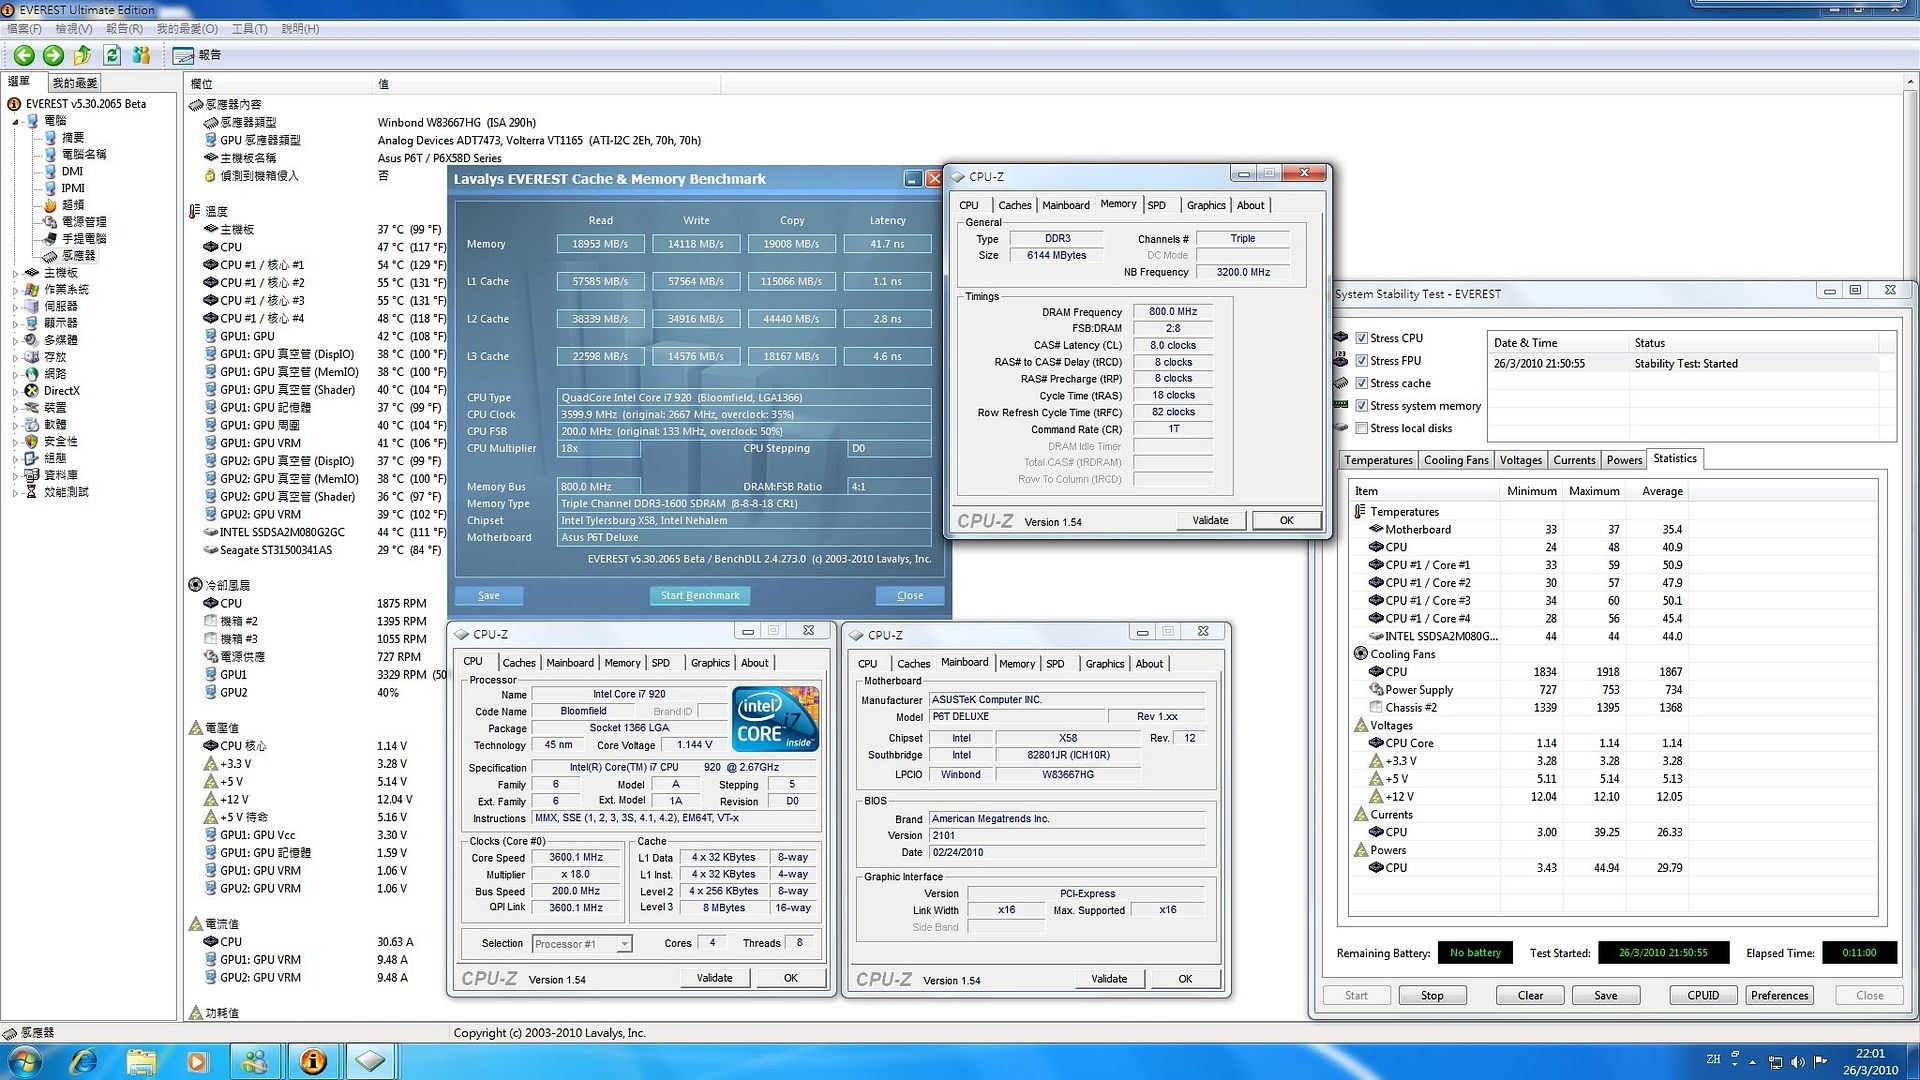Screen dimensions: 1920x1080
Task: Click the Up folder toolbar icon
Action: click(82, 56)
